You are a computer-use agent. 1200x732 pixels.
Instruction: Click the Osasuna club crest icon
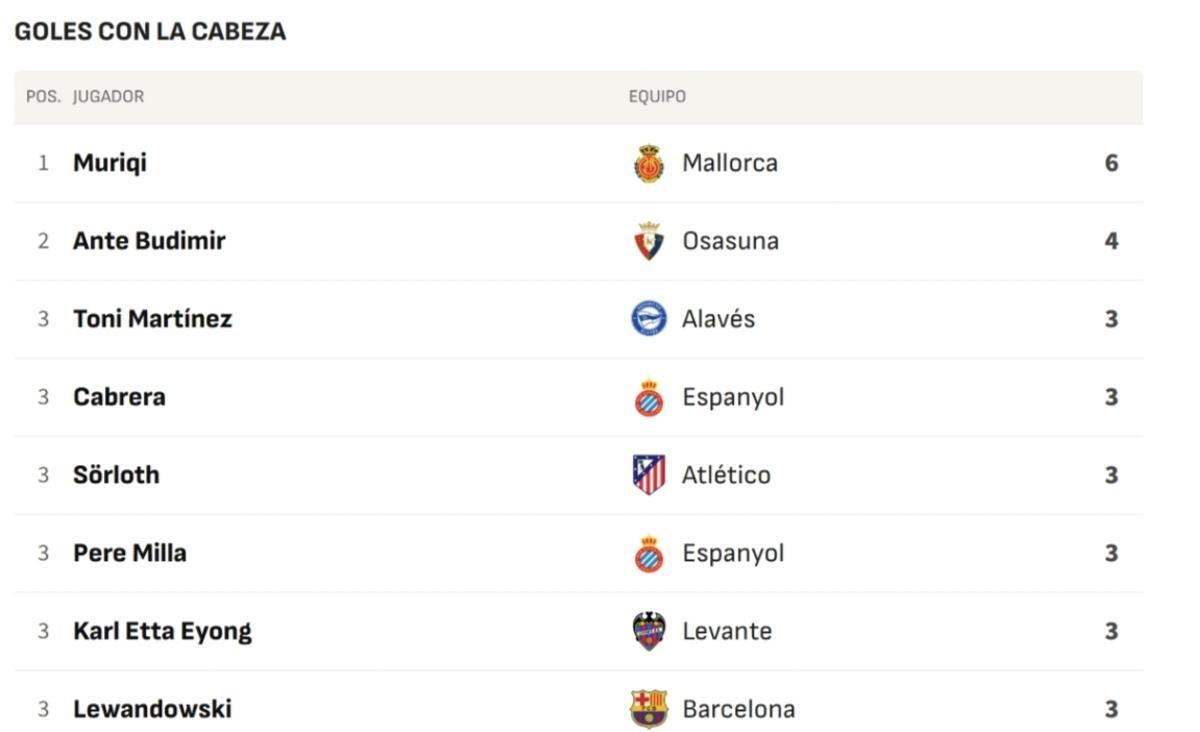649,241
